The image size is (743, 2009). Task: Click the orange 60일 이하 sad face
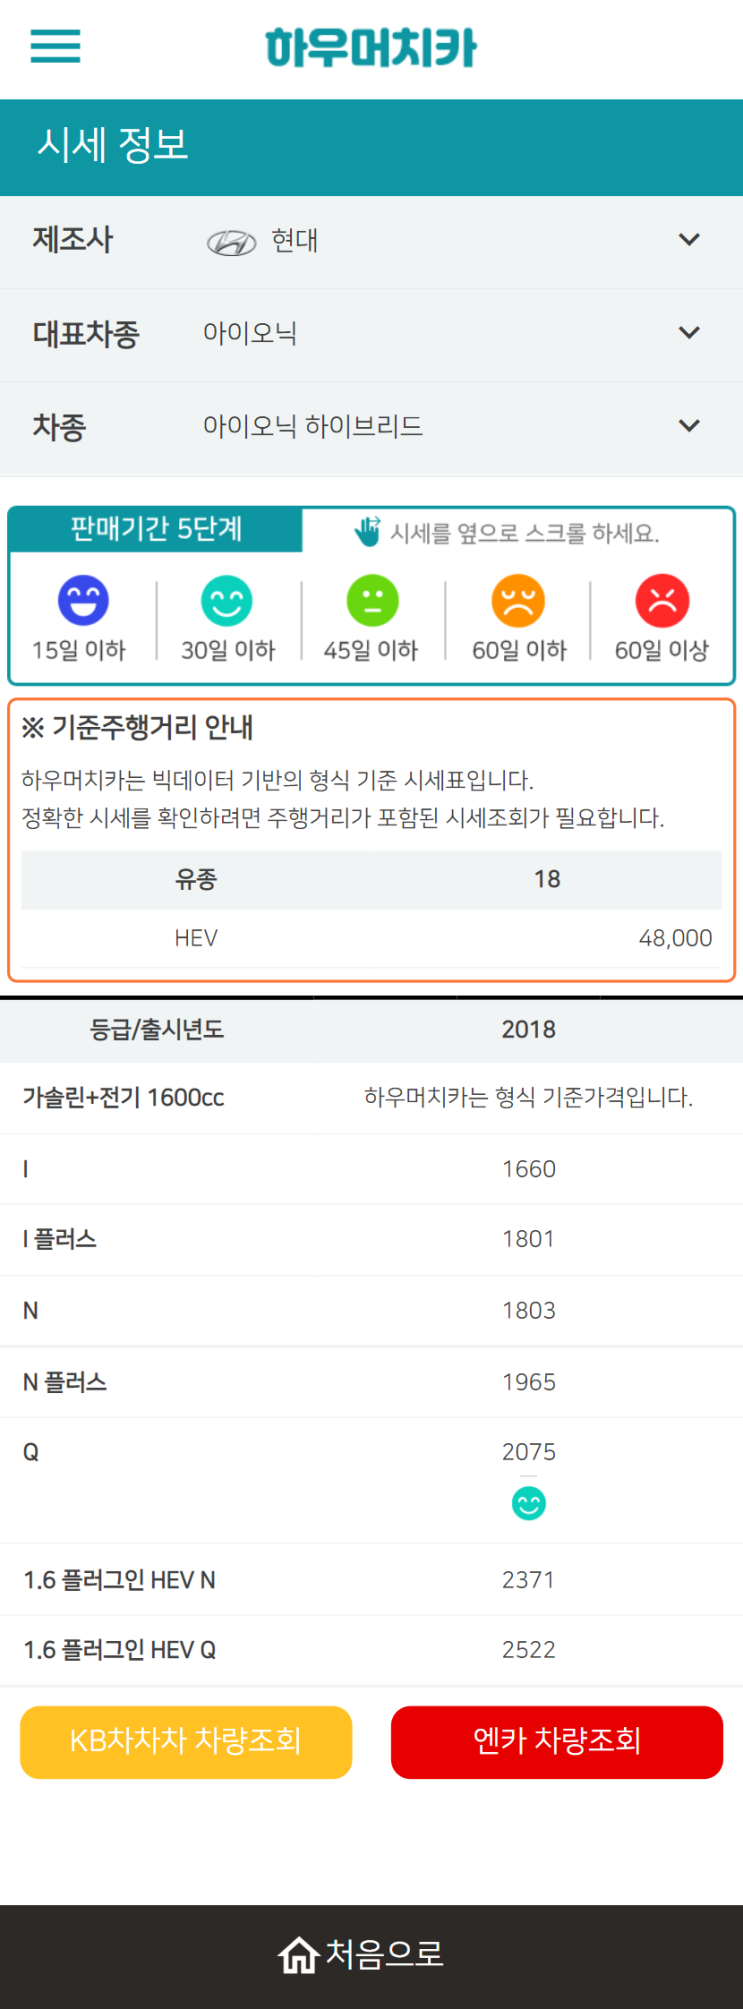[518, 600]
